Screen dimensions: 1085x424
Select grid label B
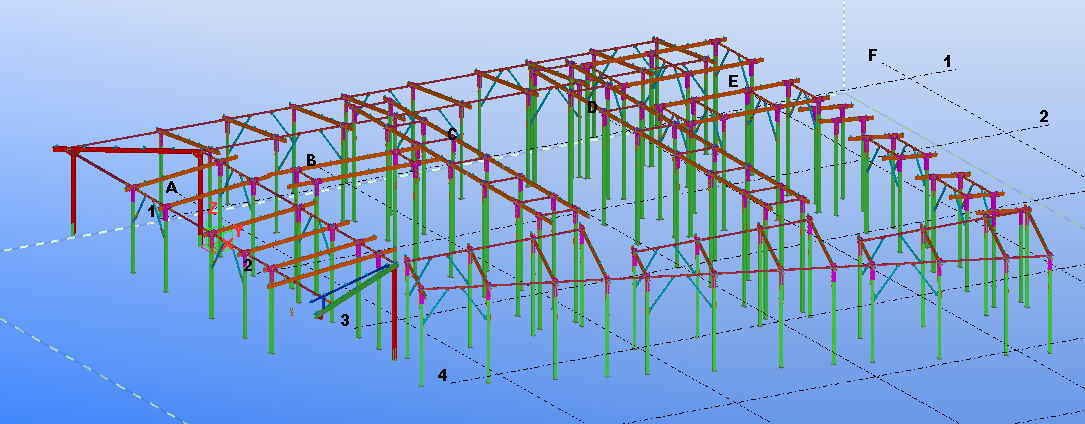(311, 160)
